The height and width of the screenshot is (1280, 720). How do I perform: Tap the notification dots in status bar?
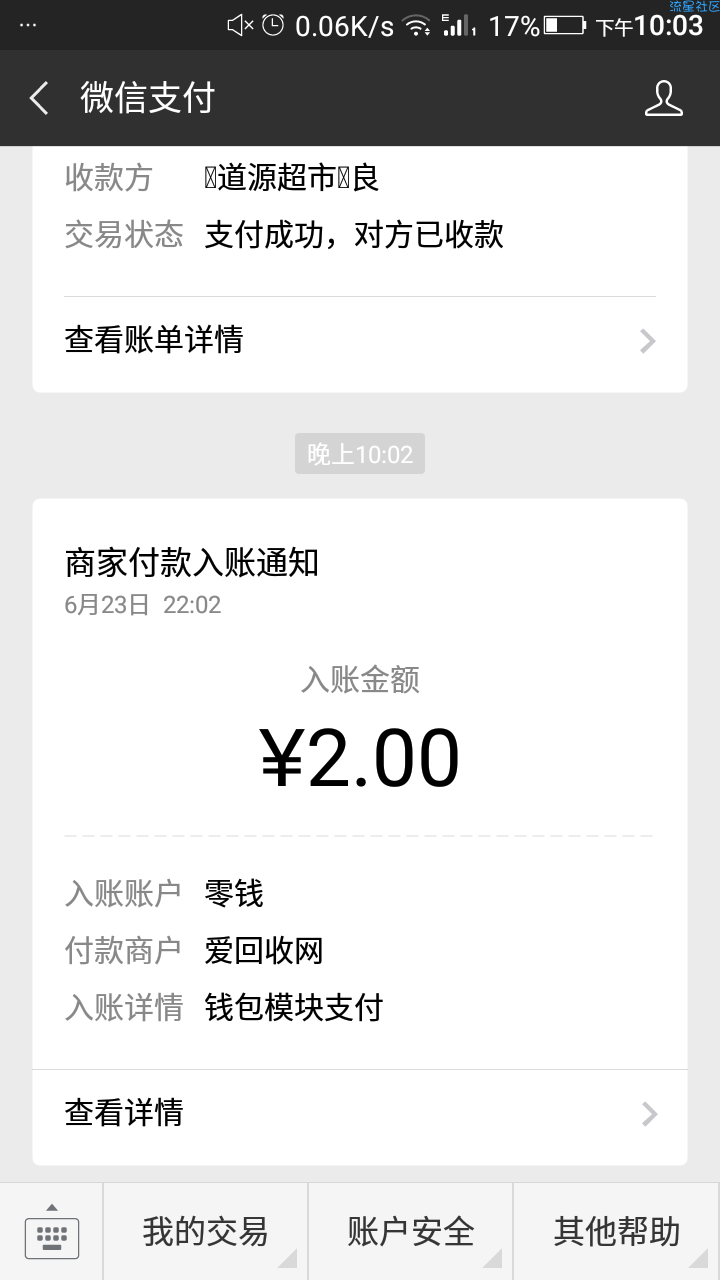click(x=28, y=26)
